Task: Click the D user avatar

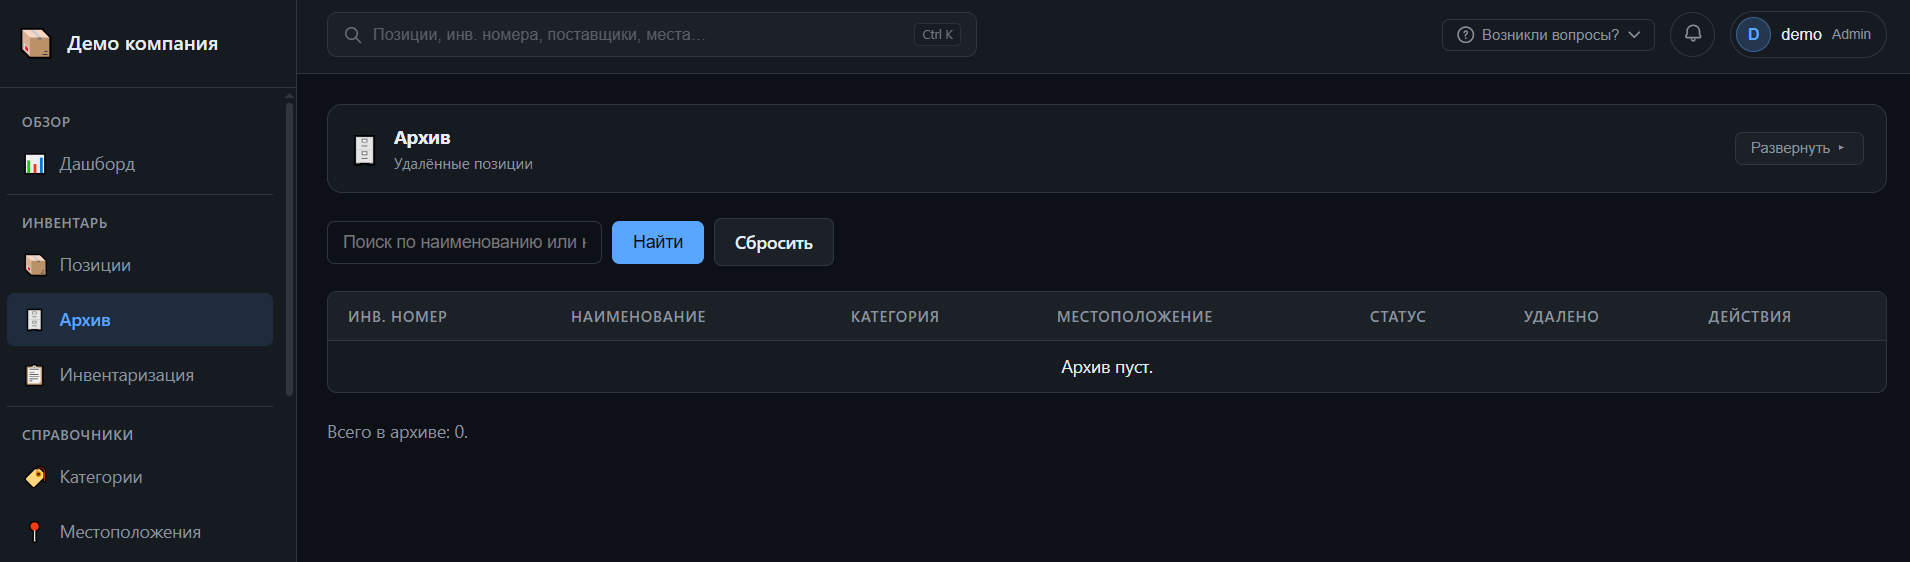Action: 1753,34
